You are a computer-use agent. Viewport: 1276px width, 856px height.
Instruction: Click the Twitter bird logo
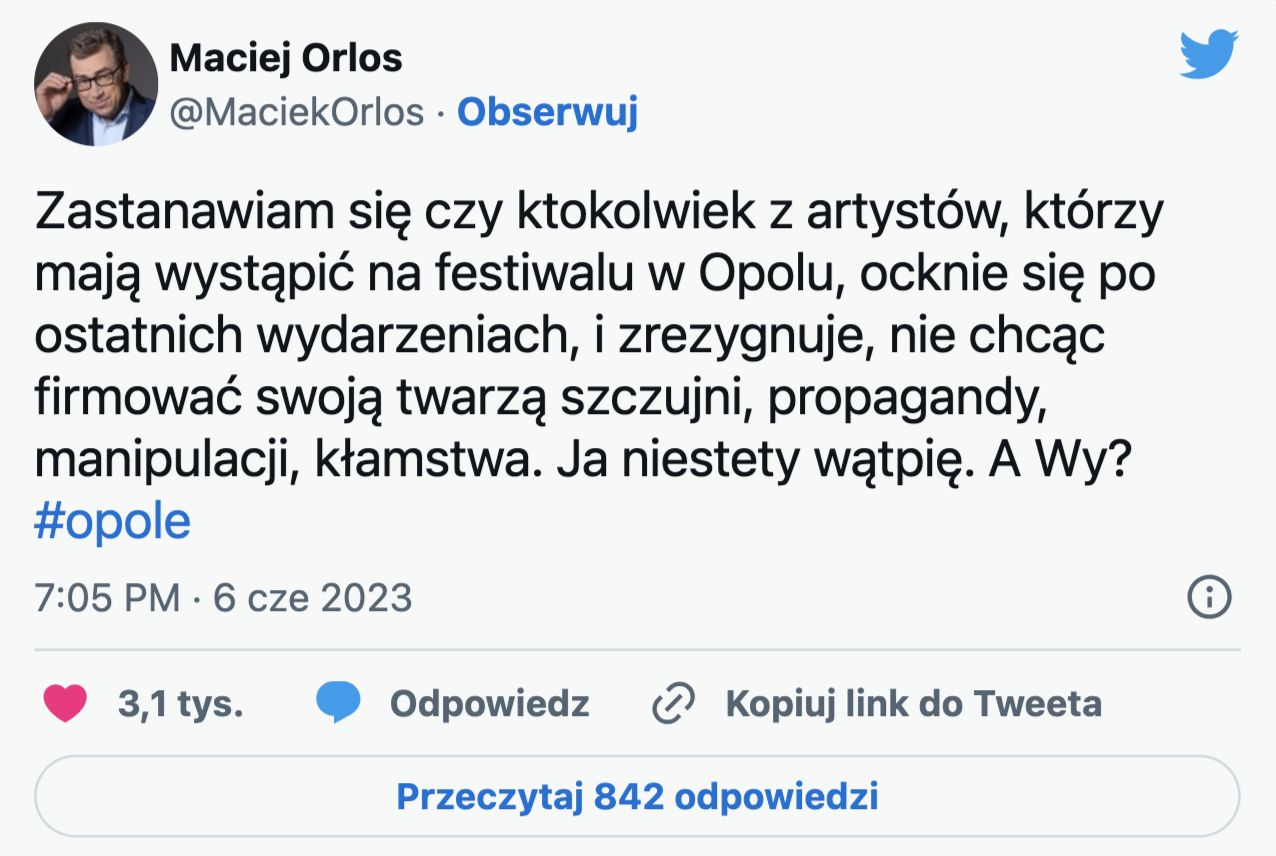(1208, 56)
